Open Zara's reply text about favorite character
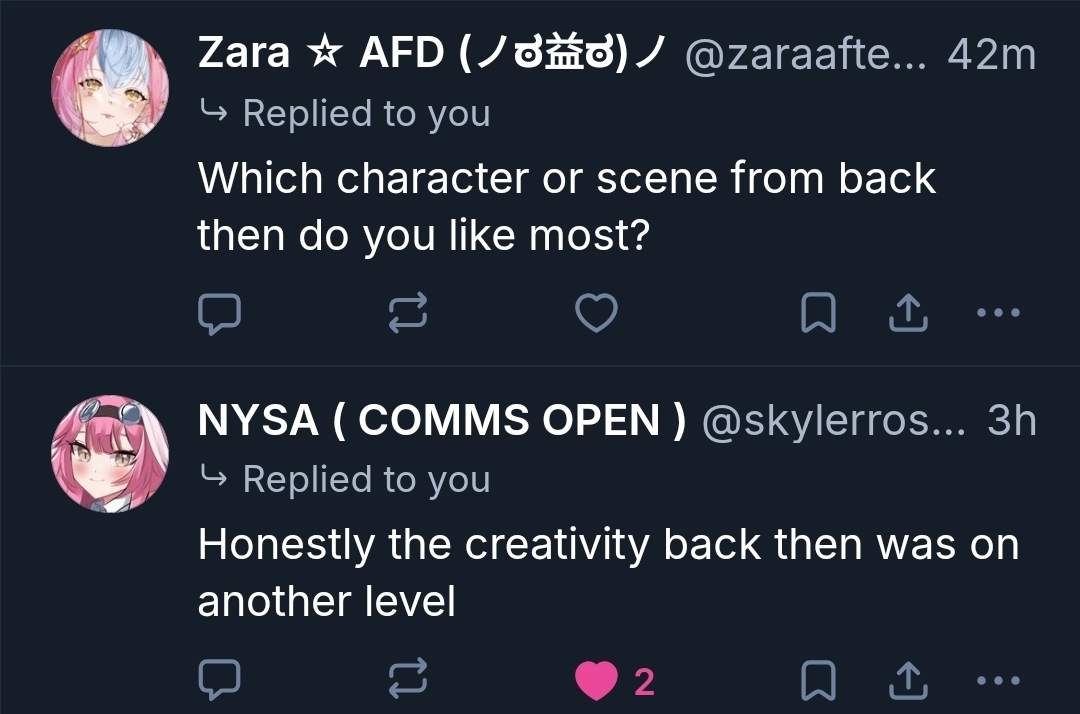Viewport: 1080px width, 714px height. click(566, 207)
